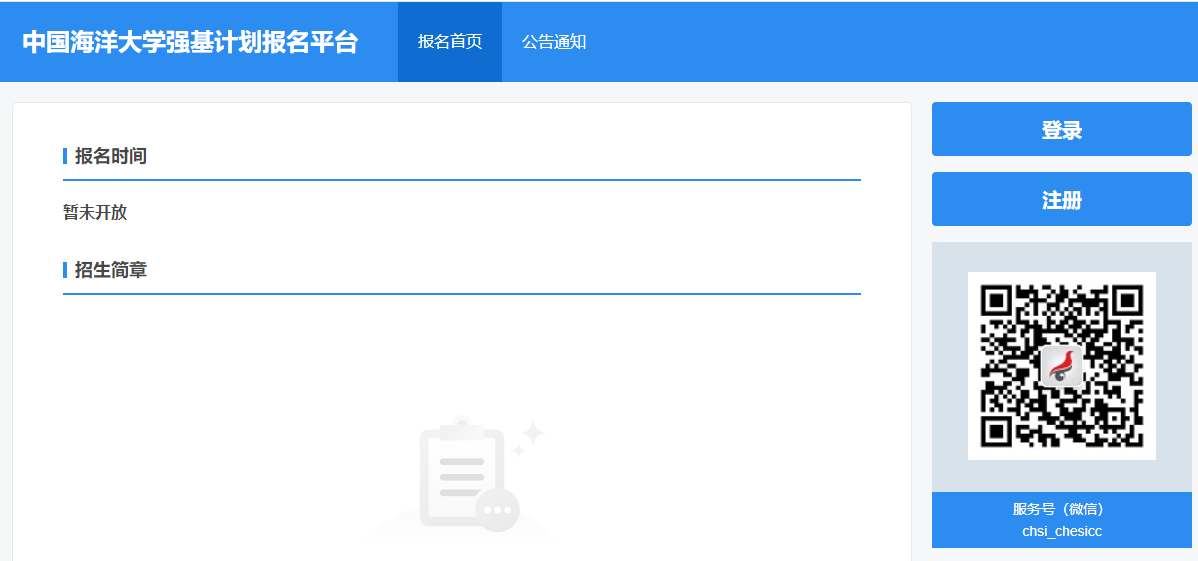Click the 注册 button
This screenshot has height=561, width=1198.
click(x=1061, y=199)
